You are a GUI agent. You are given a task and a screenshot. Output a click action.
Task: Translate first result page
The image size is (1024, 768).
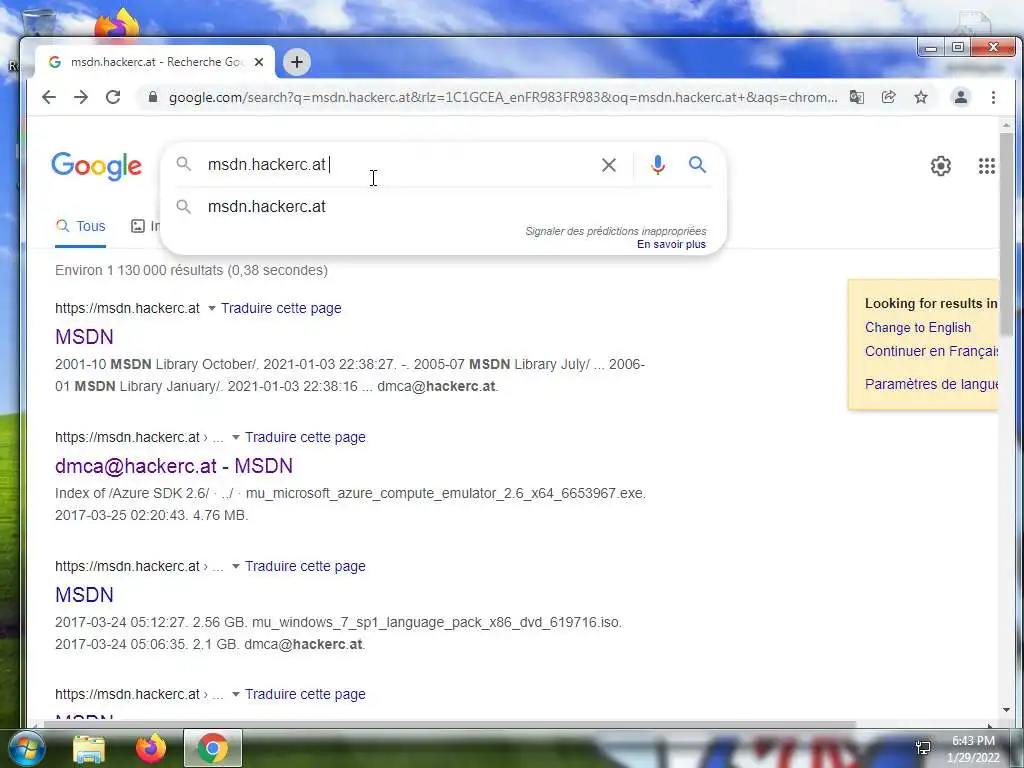coord(281,308)
